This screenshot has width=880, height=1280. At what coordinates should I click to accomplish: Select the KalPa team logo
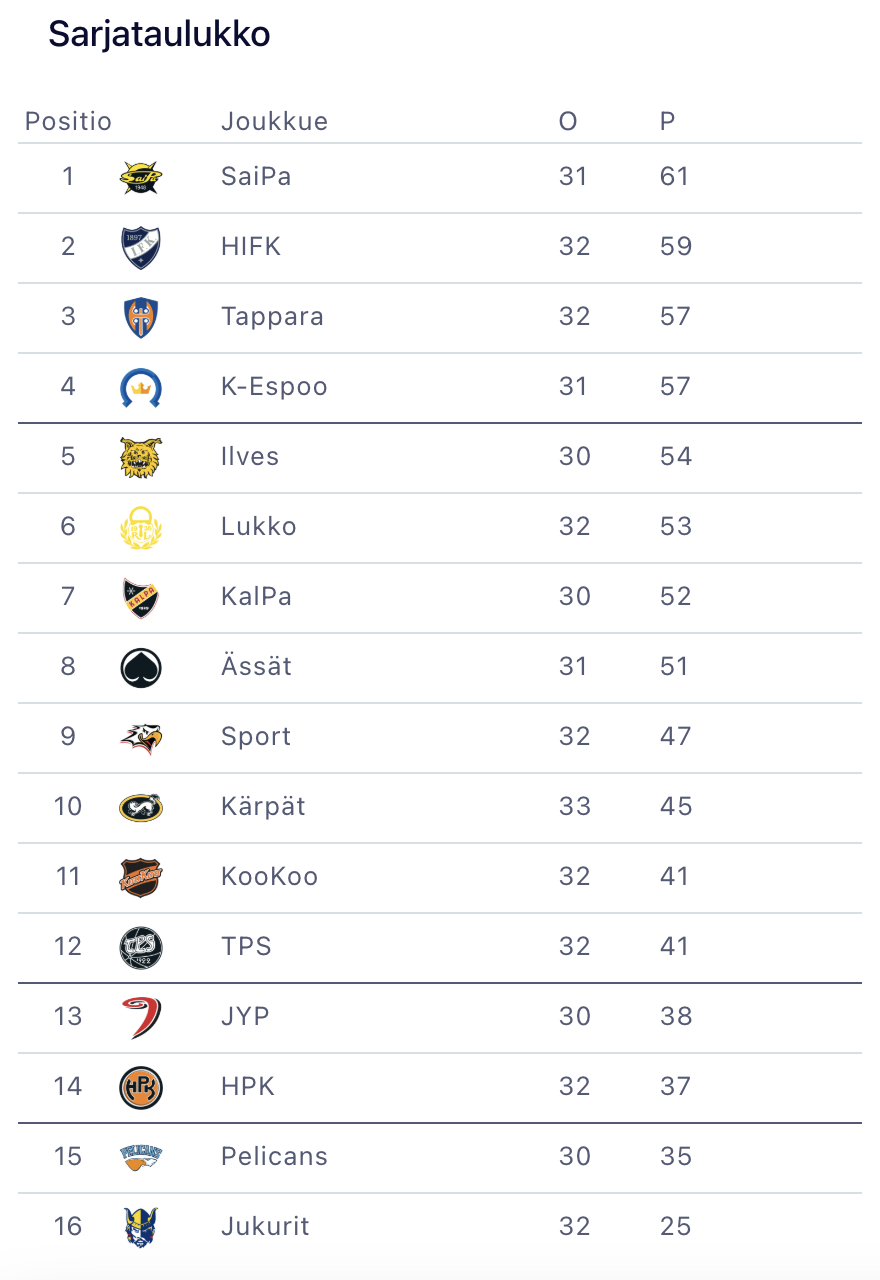[140, 598]
